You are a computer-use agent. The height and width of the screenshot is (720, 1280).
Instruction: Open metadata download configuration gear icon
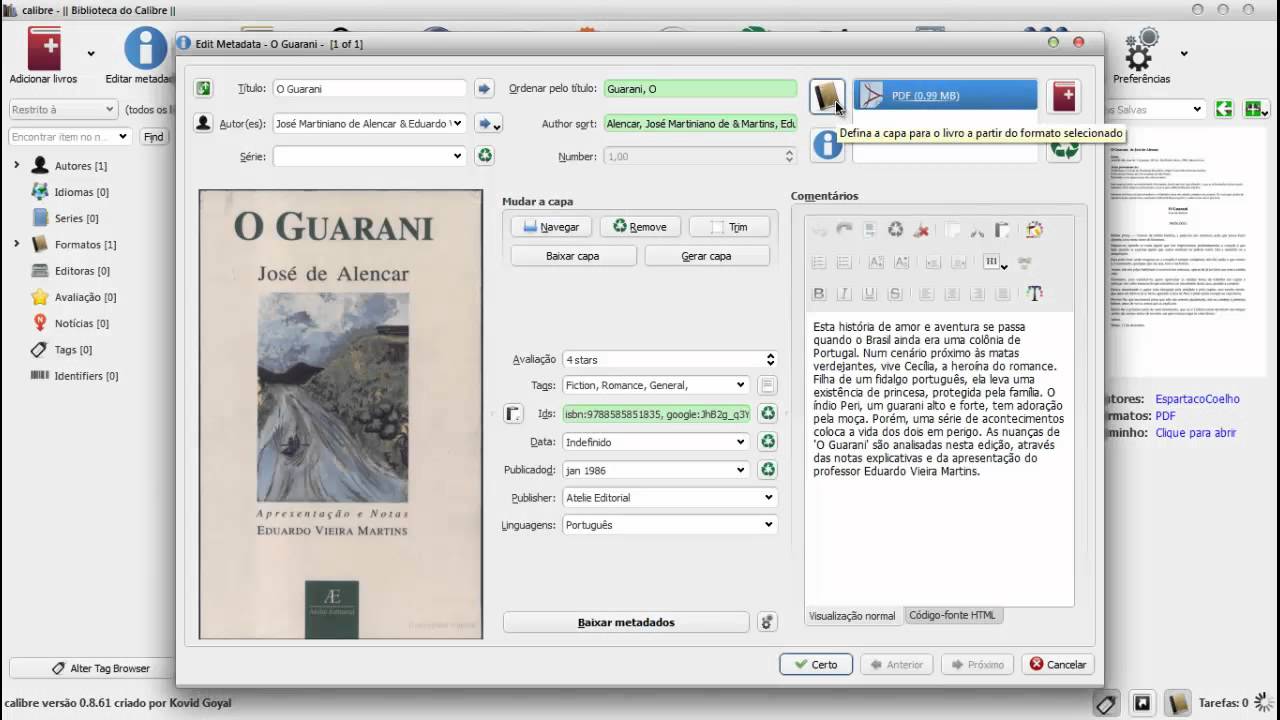point(767,622)
